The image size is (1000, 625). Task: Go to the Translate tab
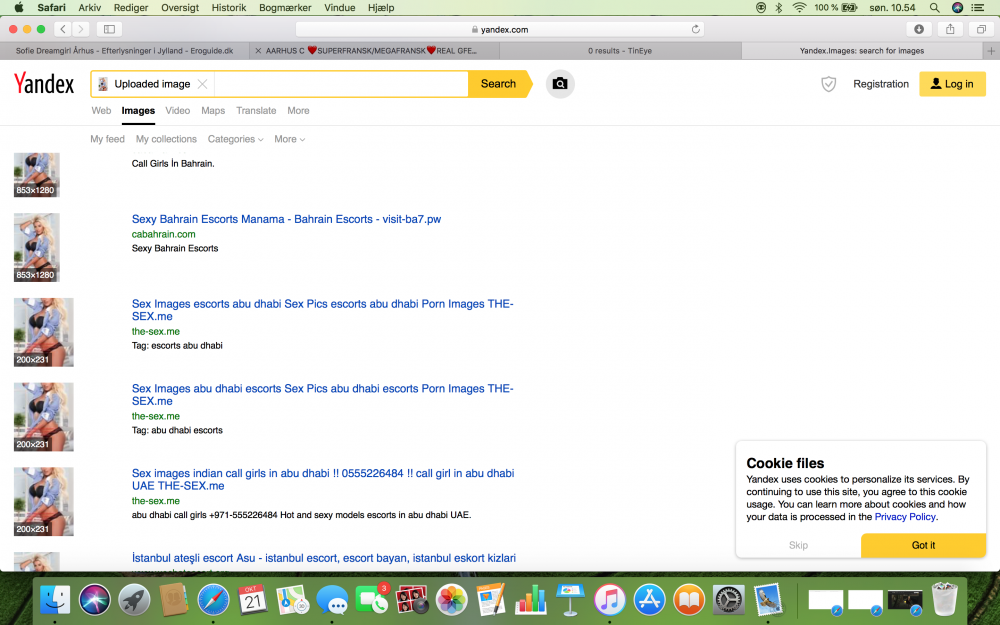256,110
